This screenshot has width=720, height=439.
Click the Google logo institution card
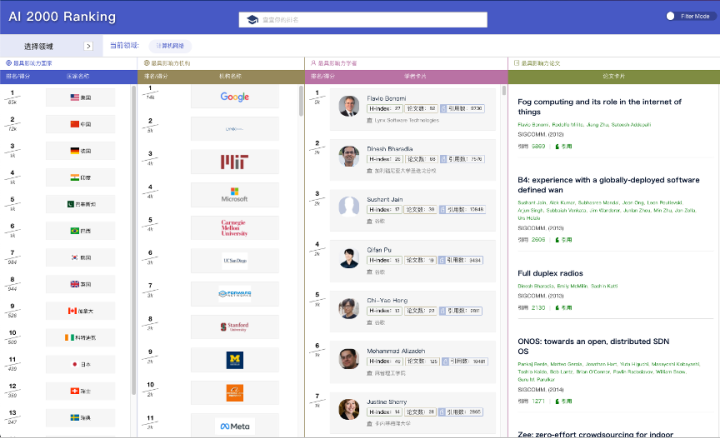pyautogui.click(x=235, y=96)
